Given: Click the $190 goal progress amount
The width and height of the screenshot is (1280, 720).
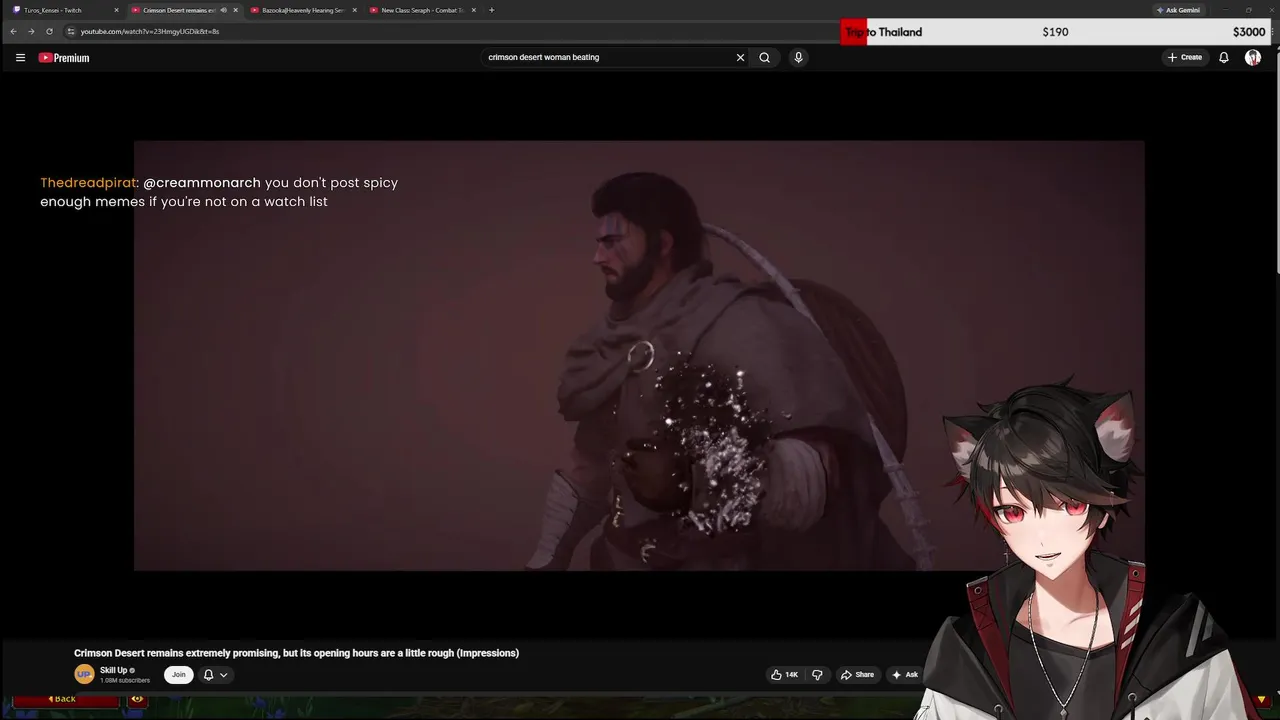Looking at the screenshot, I should tap(1055, 32).
